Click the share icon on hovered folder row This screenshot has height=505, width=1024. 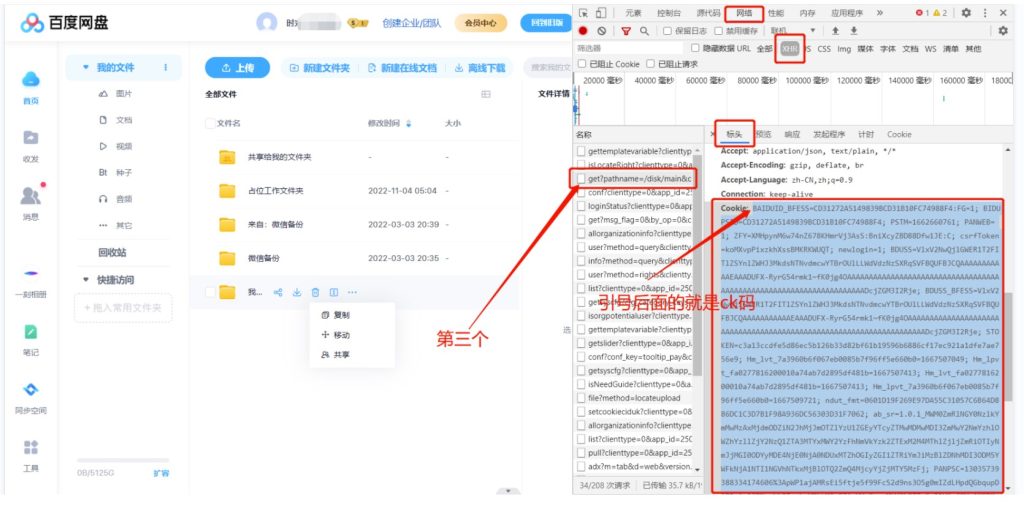click(x=278, y=292)
